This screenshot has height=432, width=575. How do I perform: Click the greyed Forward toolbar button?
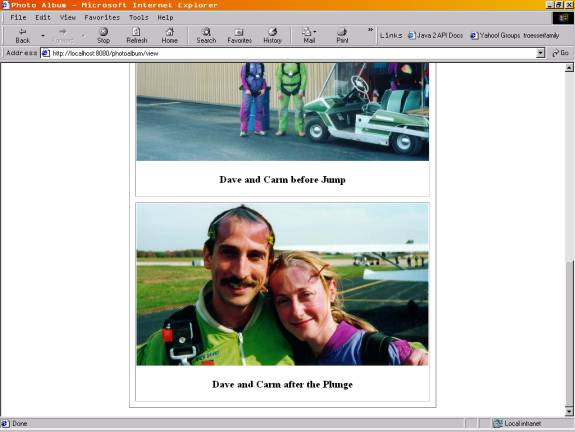pos(63,36)
